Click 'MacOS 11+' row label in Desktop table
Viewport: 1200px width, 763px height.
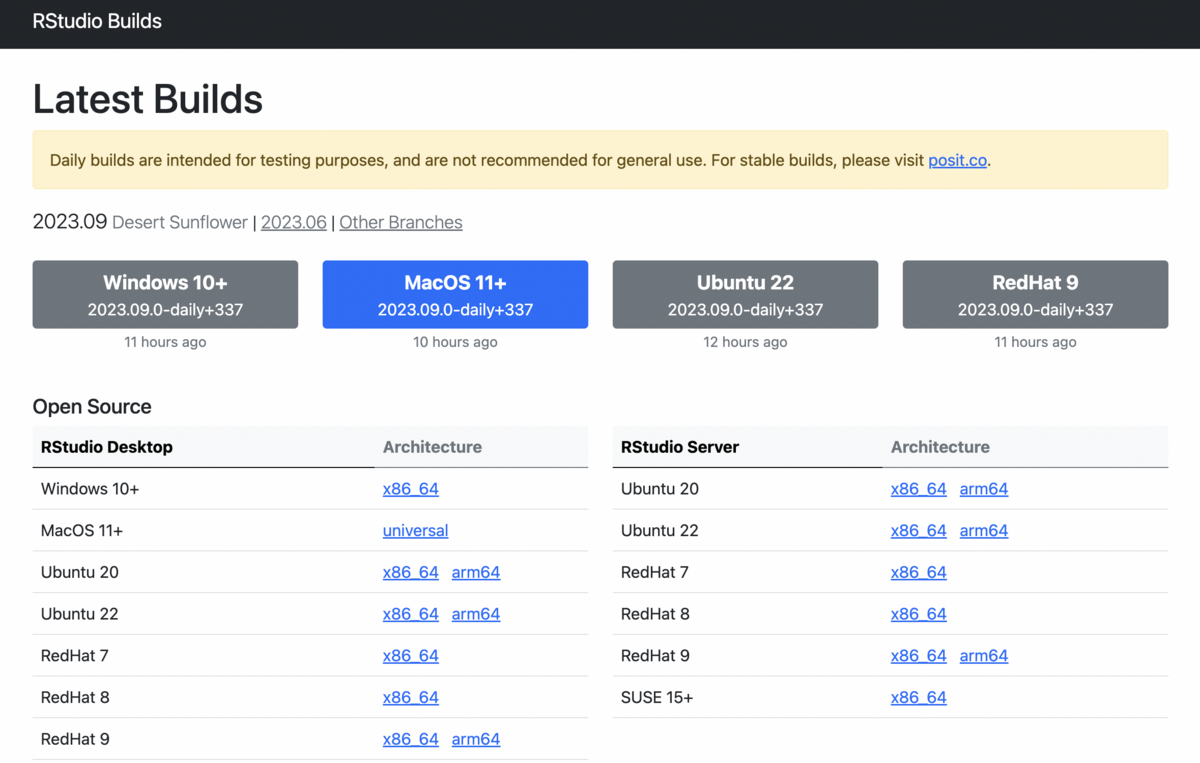point(82,531)
